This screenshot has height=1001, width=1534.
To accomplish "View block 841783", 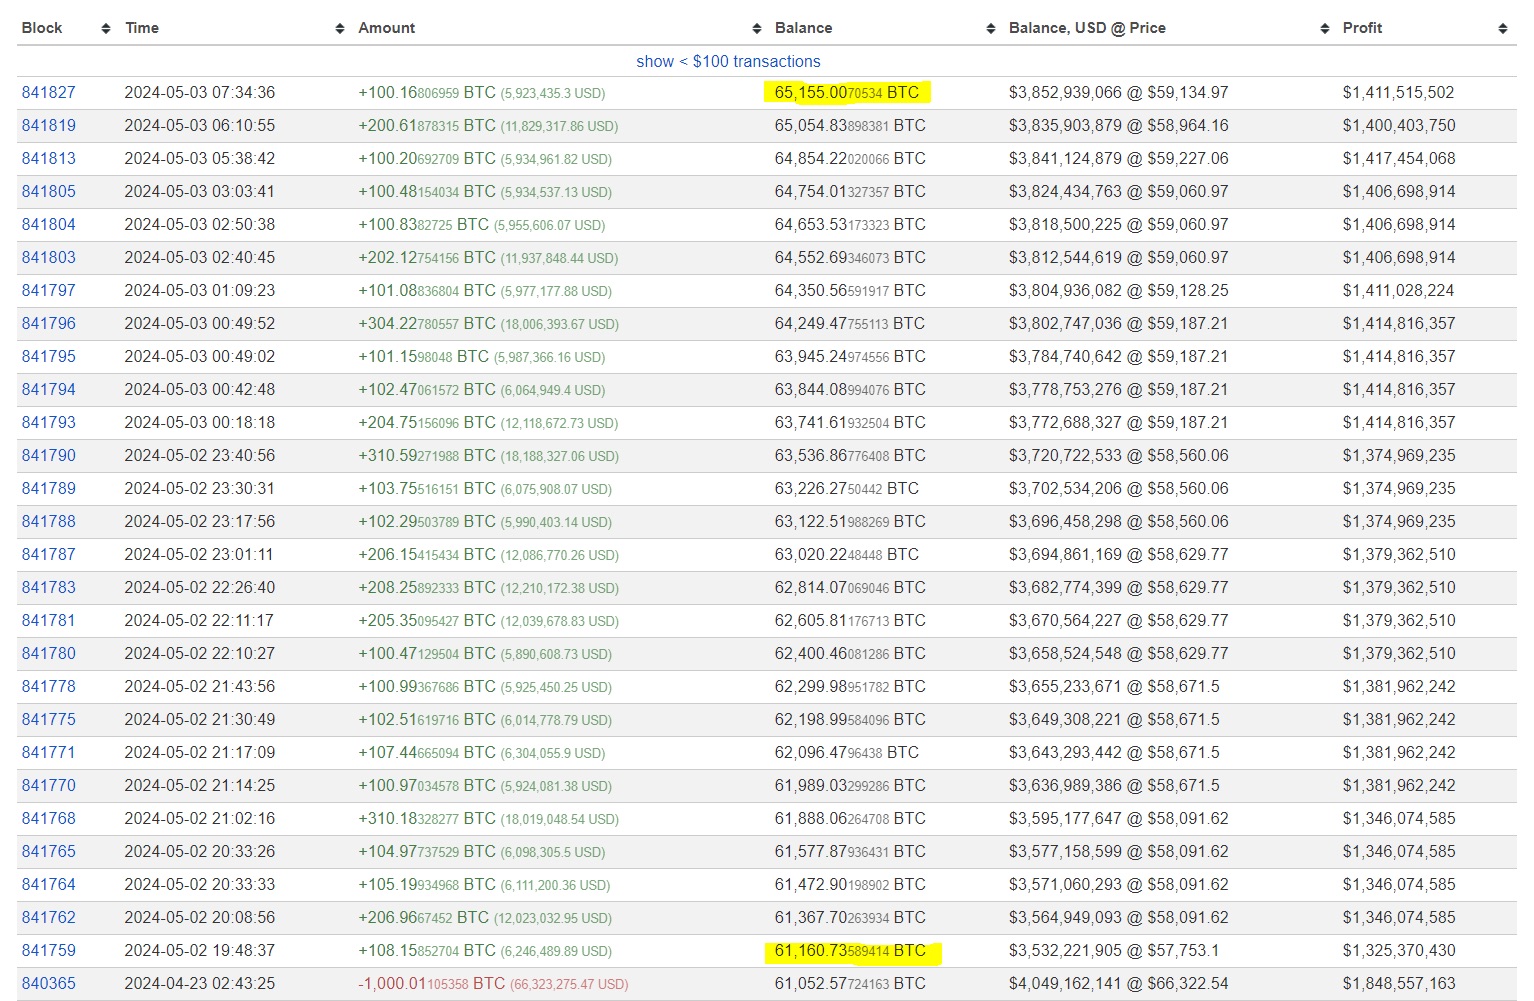I will pyautogui.click(x=49, y=587).
